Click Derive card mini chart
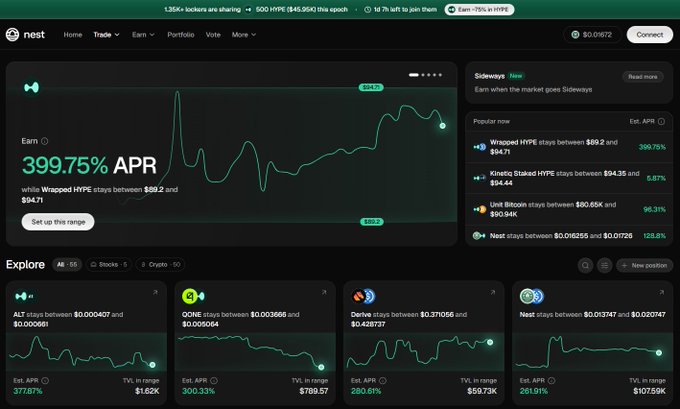Screen dimensions: 680x409 [424, 352]
